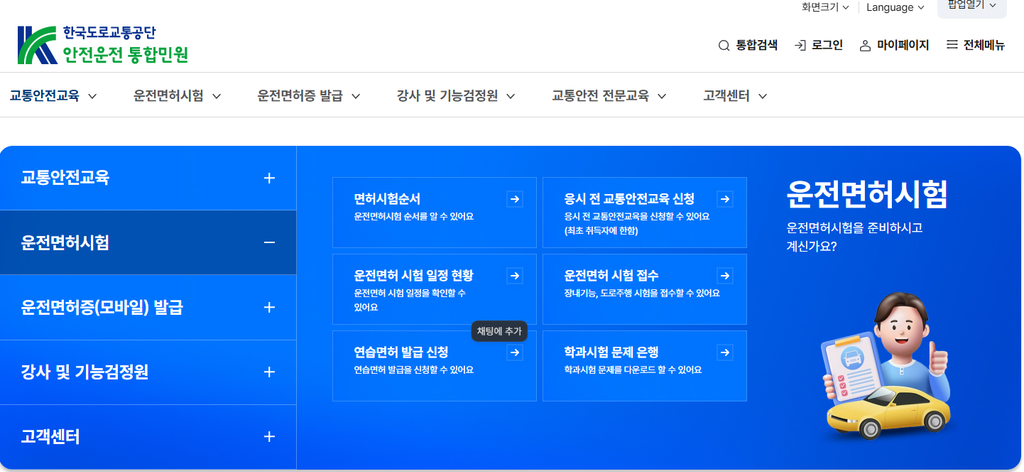Select 운전면허증(모바일) 발급 in the sidebar
The width and height of the screenshot is (1024, 472).
[148, 307]
